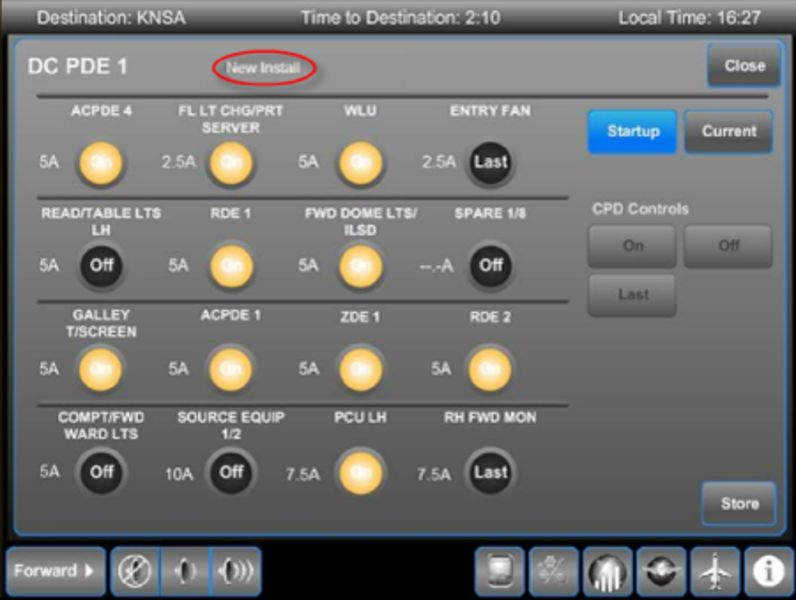This screenshot has width=796, height=600.
Task: Select the high volume speaker icon
Action: [x=235, y=571]
